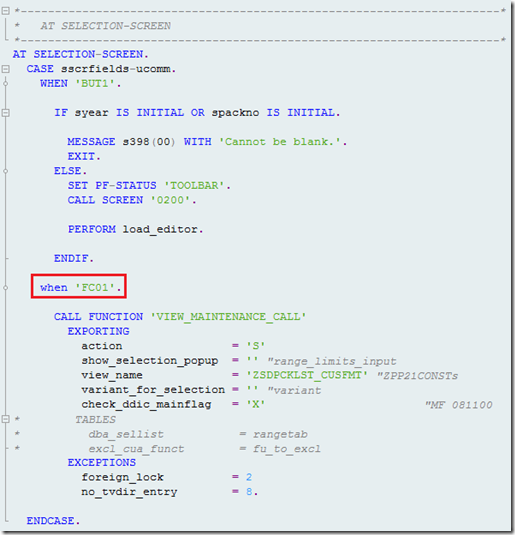Click commented dba_sellist line
This screenshot has width=515, height=535.
[198, 434]
